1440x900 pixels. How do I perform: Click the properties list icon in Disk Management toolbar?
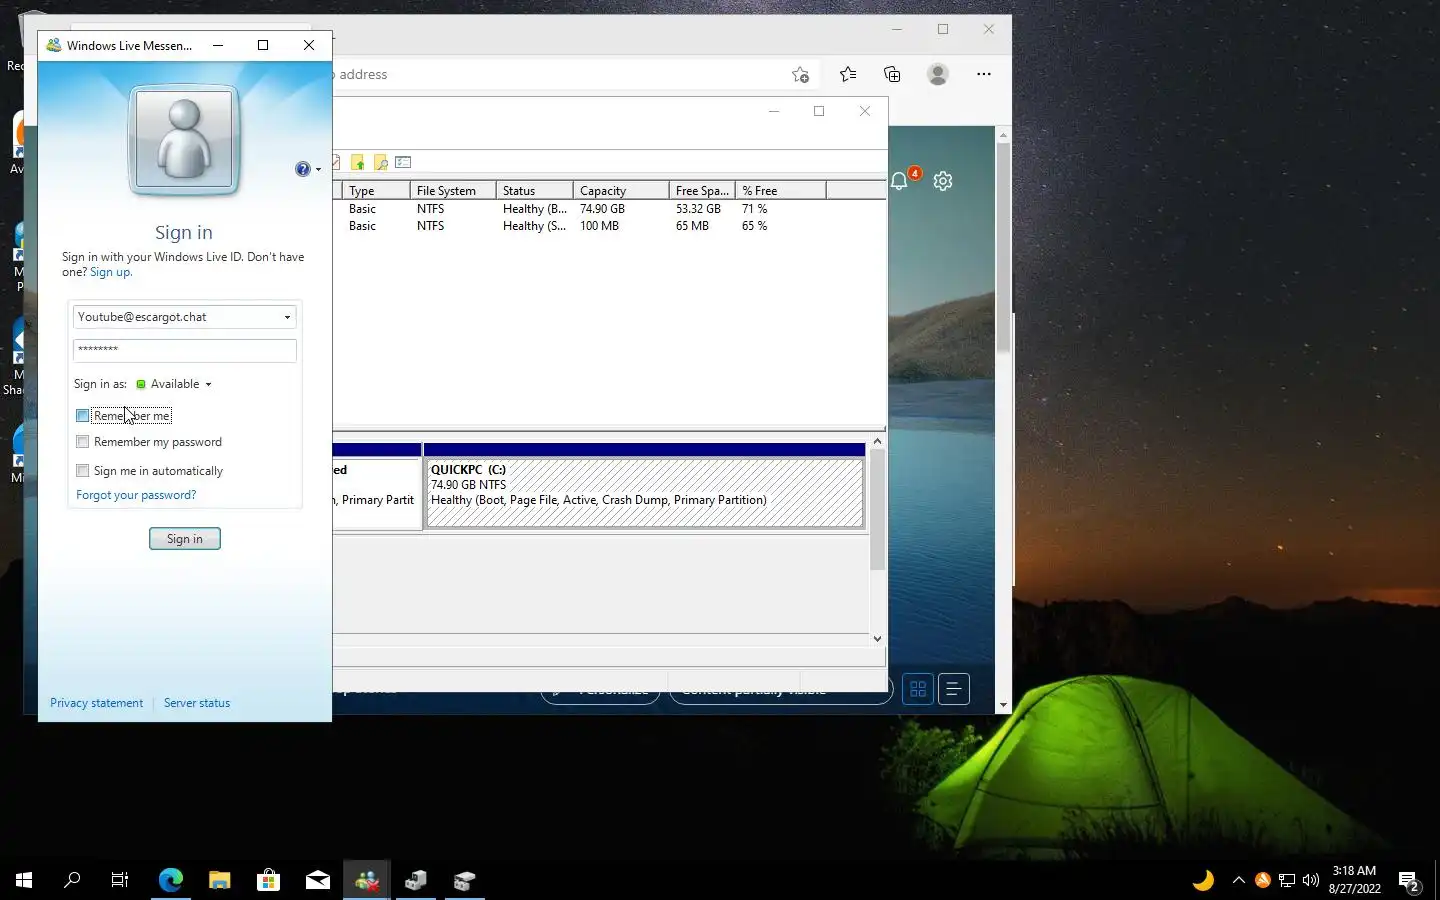pos(403,162)
